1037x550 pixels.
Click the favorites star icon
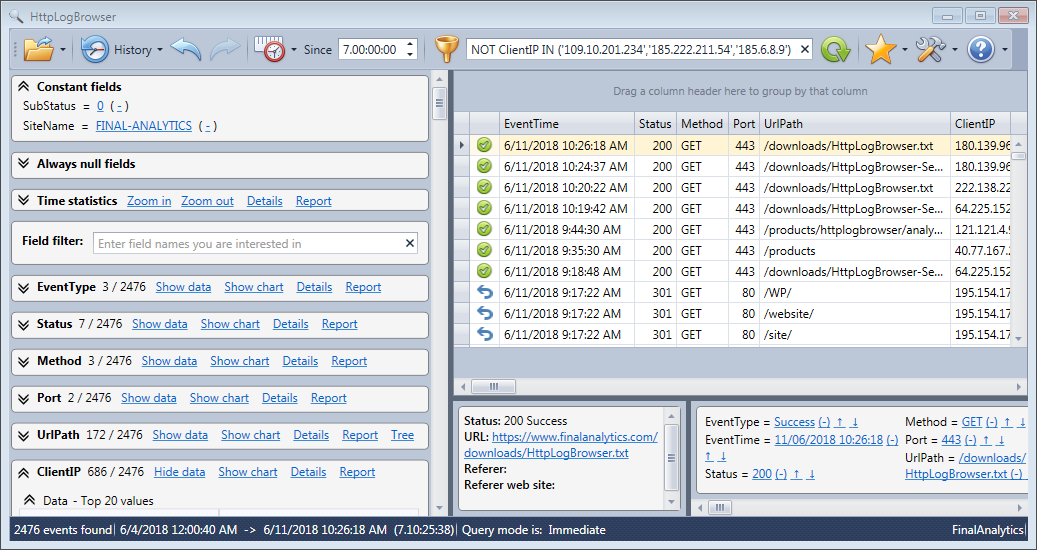[881, 50]
